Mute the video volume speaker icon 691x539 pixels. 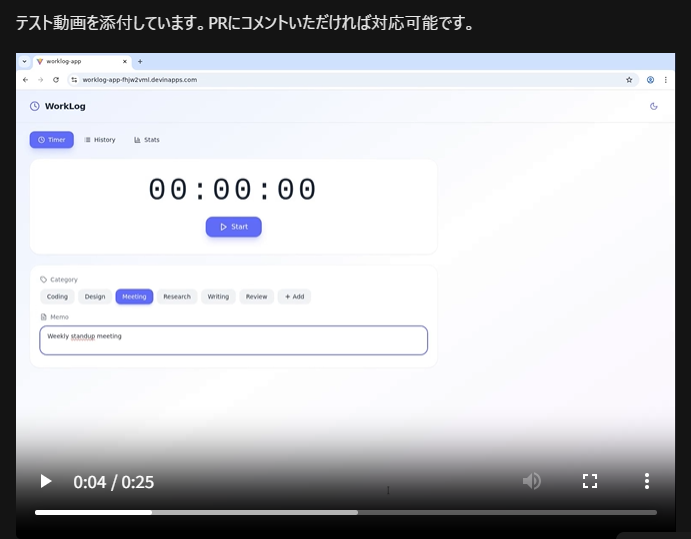click(x=532, y=481)
